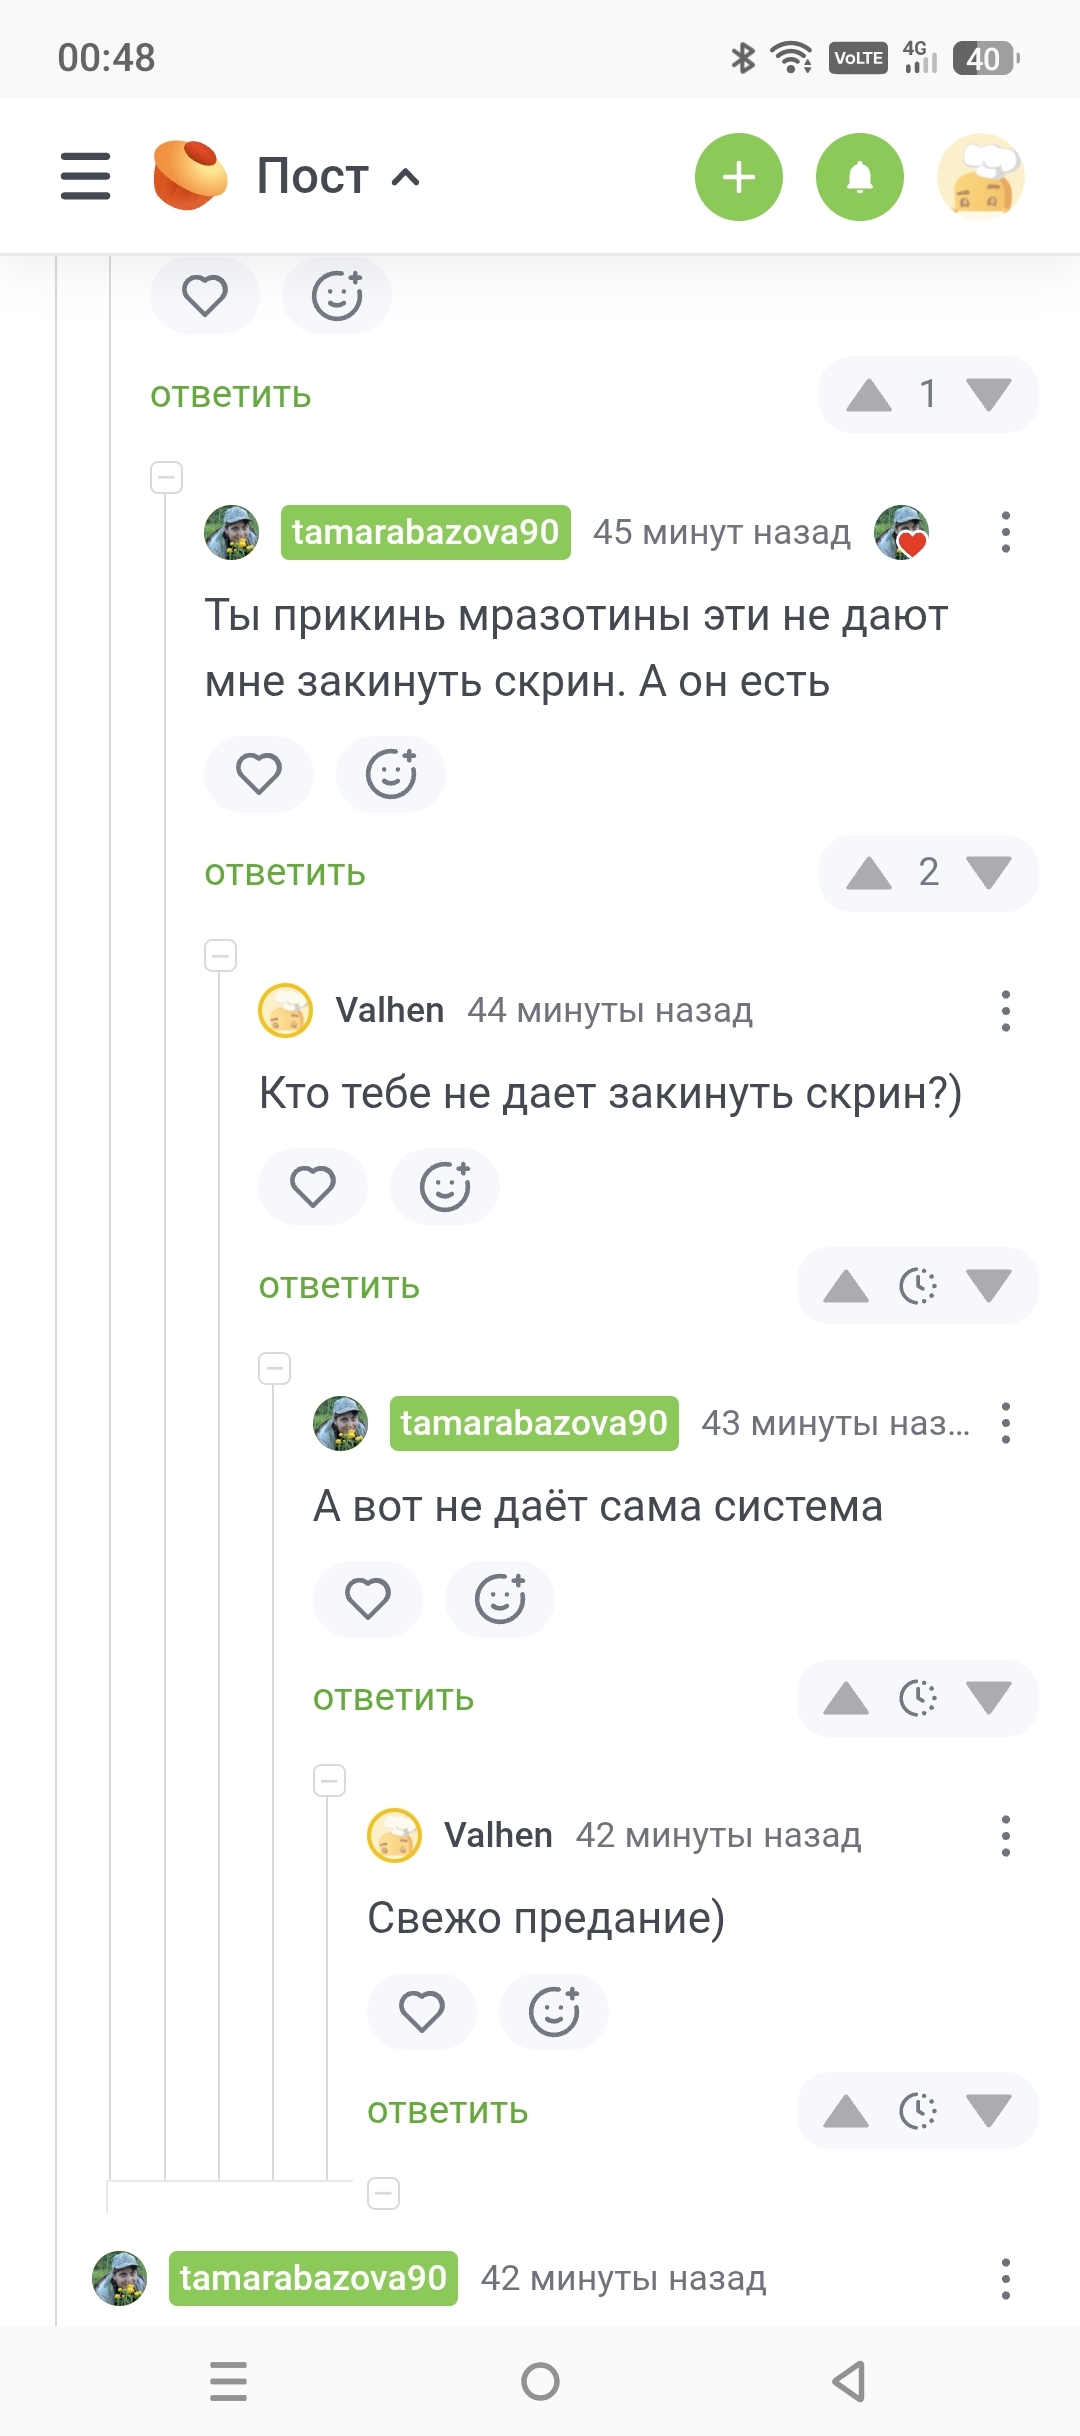The height and width of the screenshot is (2436, 1080).
Task: Open options menu for 'Свежо предание' comment
Action: (1006, 1836)
